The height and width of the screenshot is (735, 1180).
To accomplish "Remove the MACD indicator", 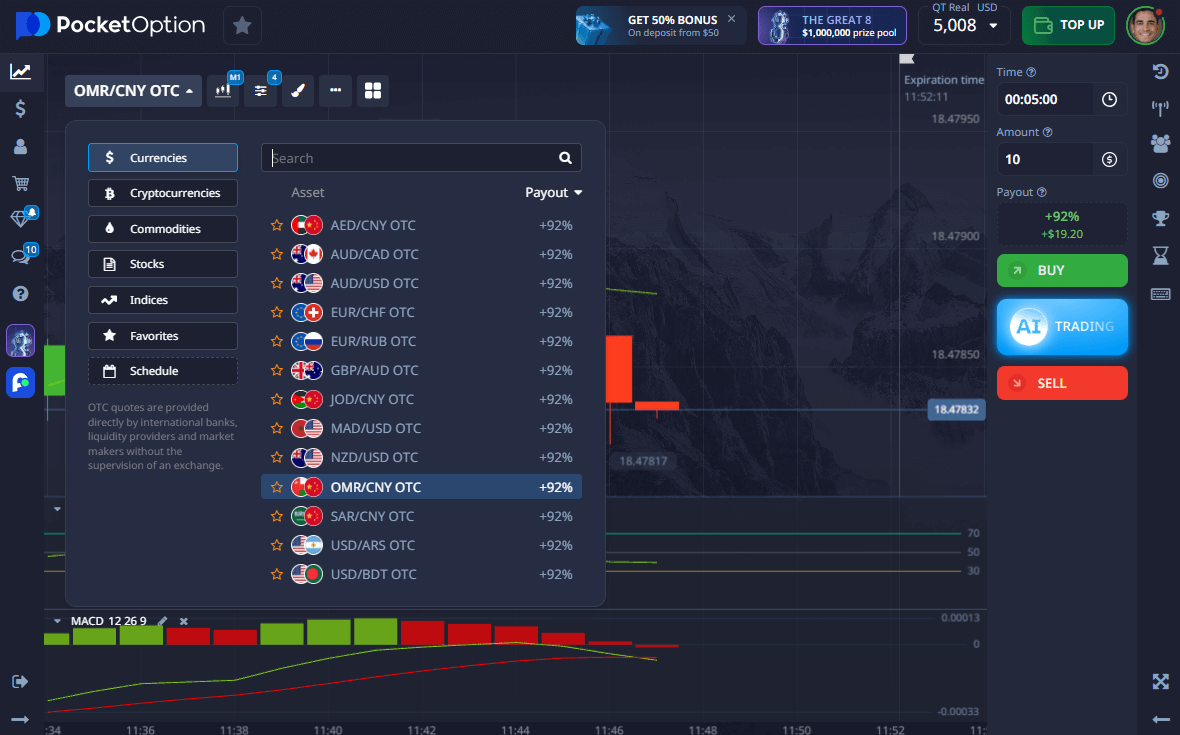I will tap(183, 621).
